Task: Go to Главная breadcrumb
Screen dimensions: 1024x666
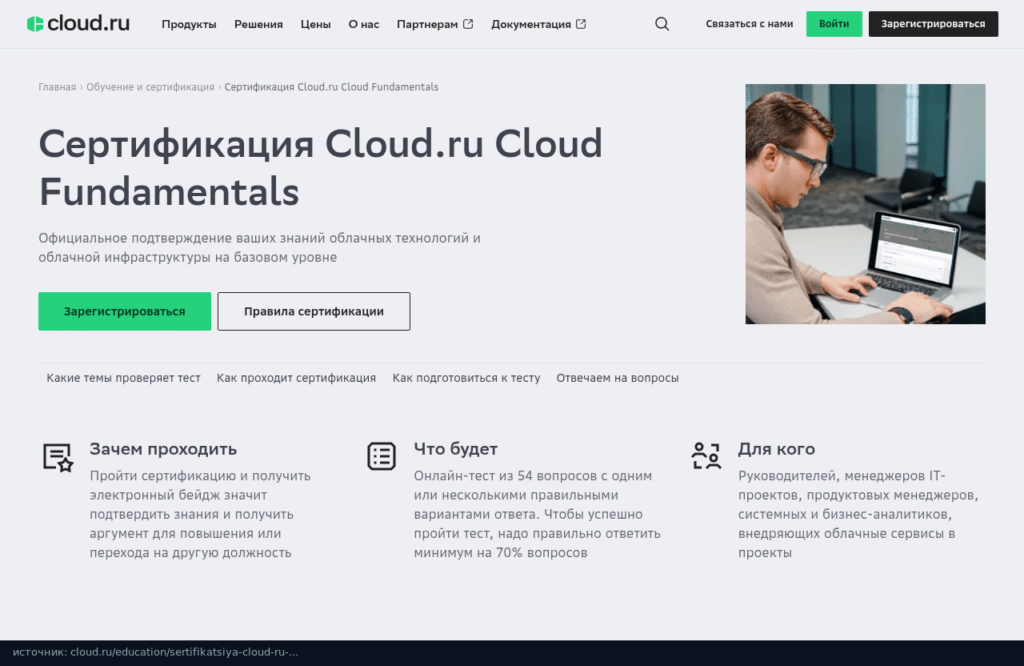Action: 57,87
